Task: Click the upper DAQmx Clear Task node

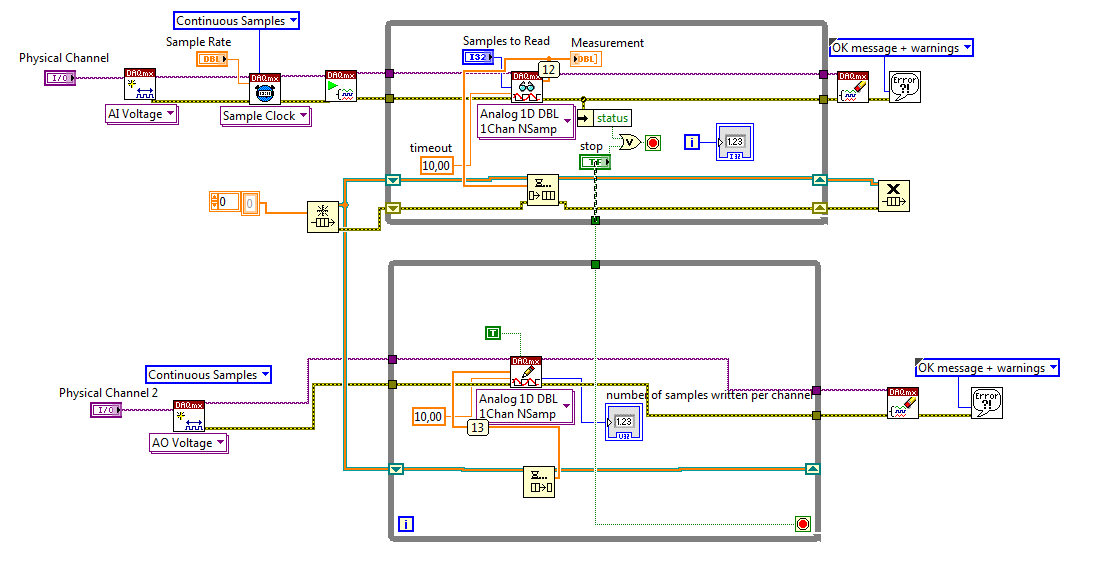Action: coord(853,87)
